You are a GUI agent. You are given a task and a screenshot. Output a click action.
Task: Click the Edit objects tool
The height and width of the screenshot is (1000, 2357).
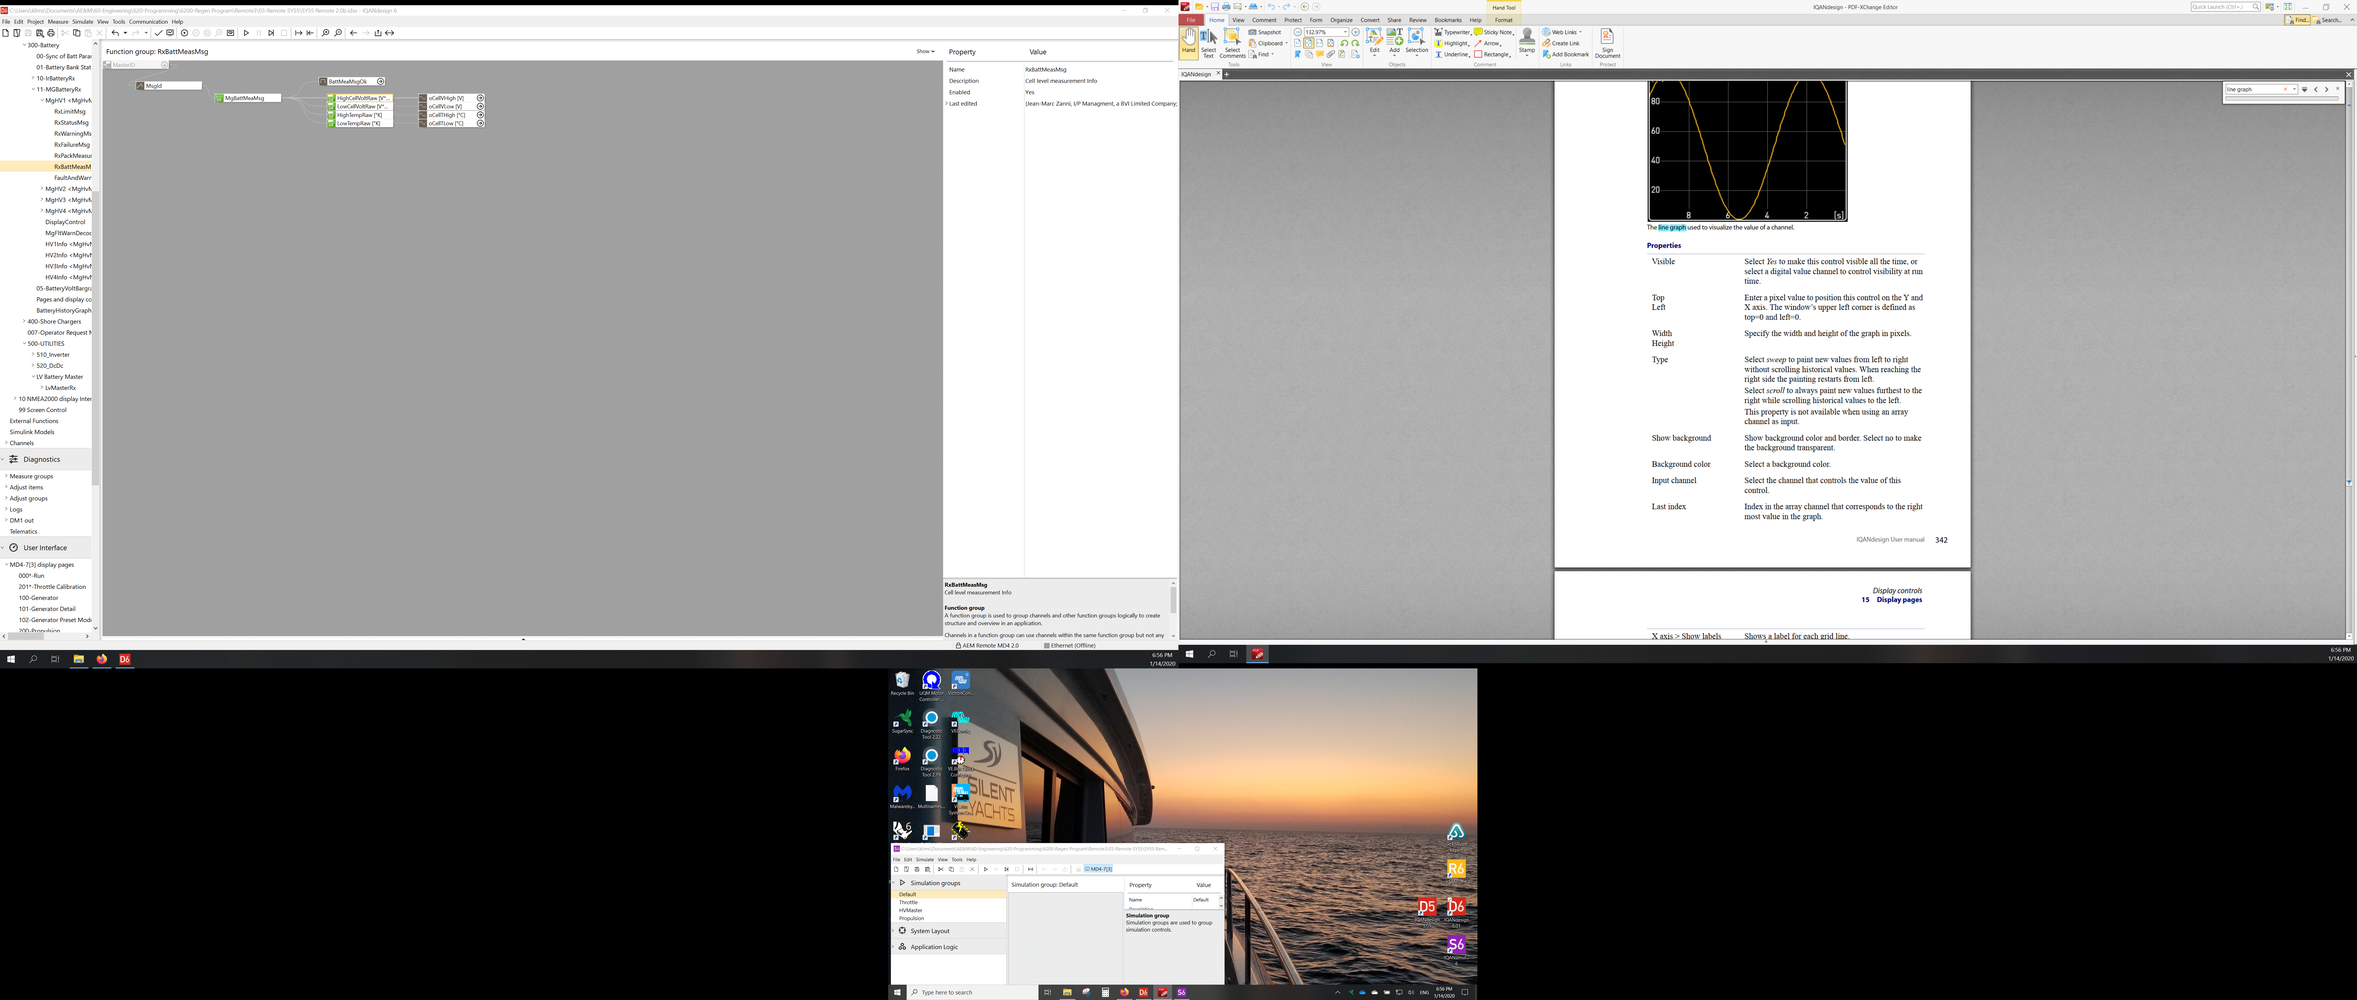pyautogui.click(x=1374, y=42)
